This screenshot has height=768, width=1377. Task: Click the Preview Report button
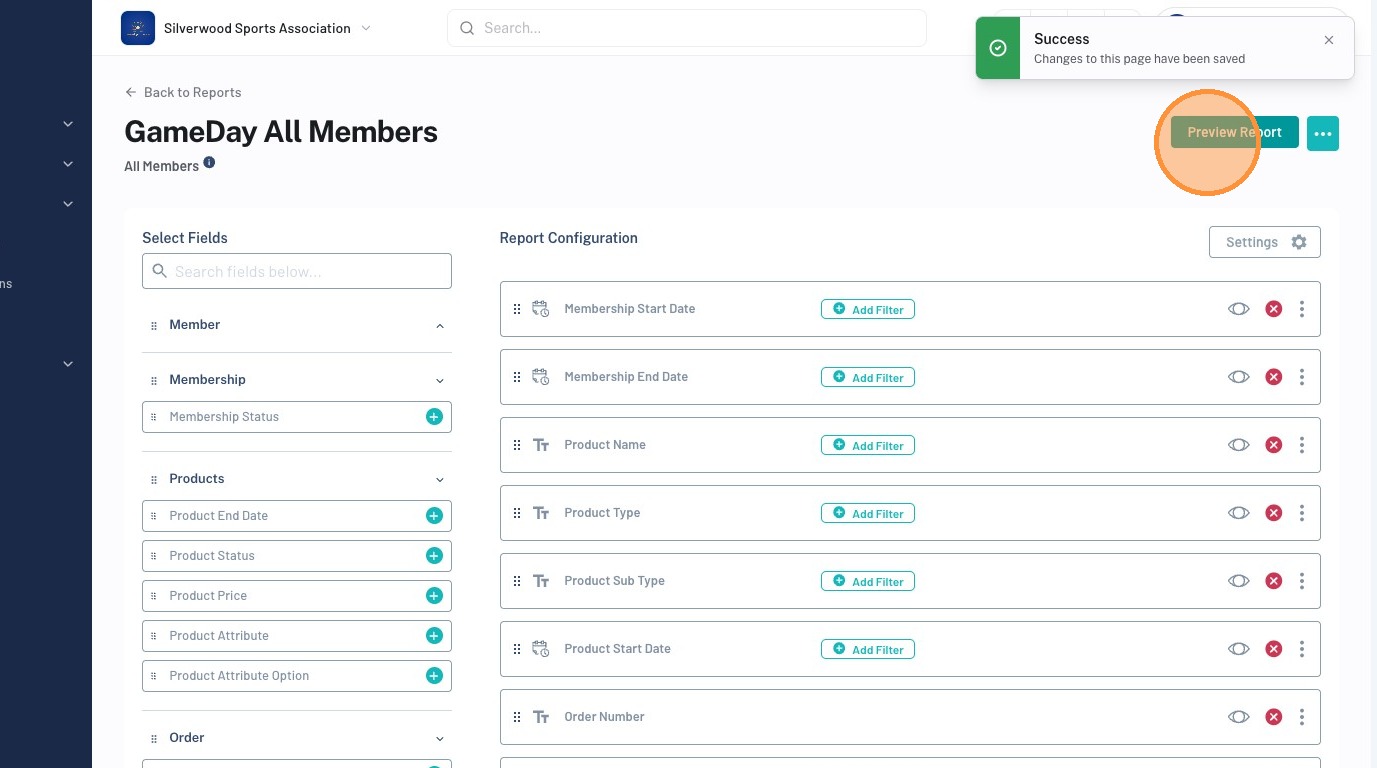[x=1234, y=132]
